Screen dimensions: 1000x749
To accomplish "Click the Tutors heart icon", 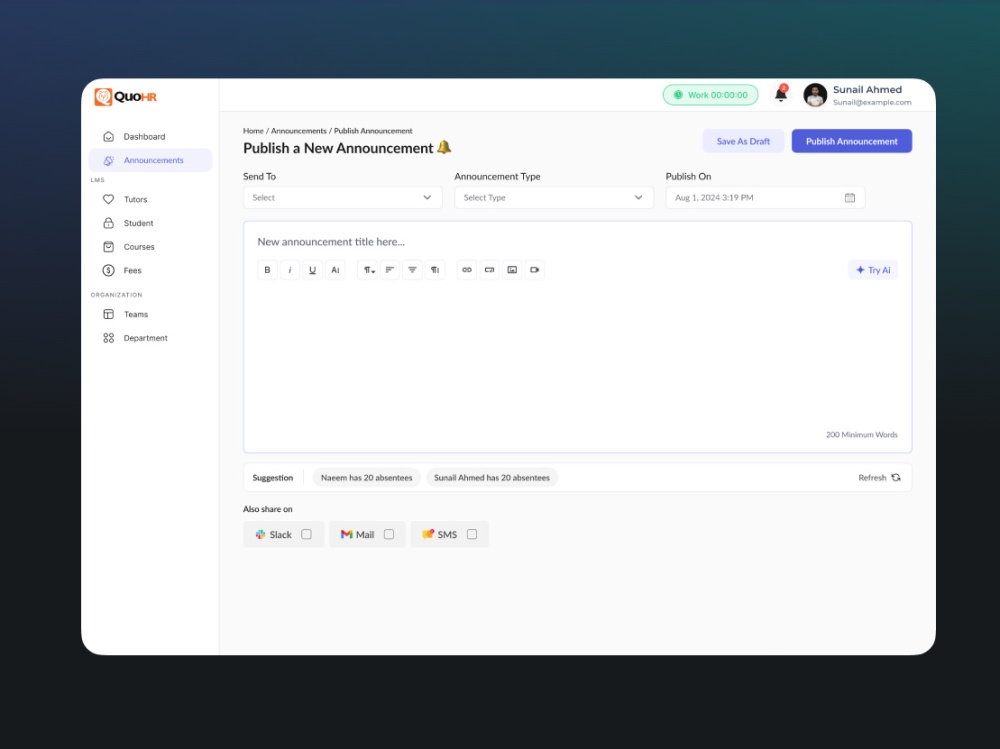I will [x=108, y=199].
